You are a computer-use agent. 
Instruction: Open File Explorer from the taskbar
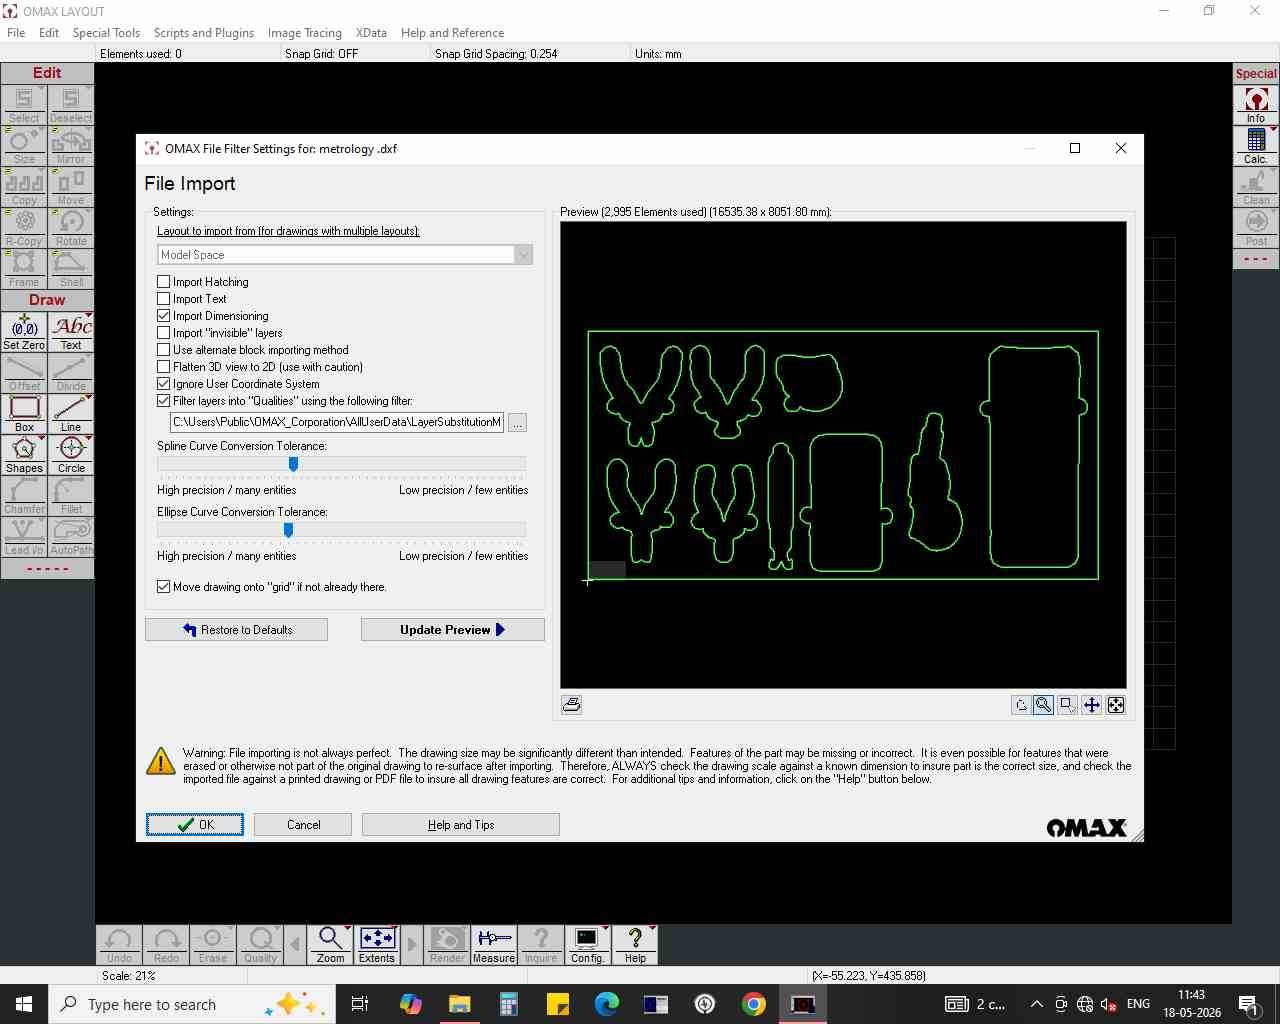tap(459, 1004)
